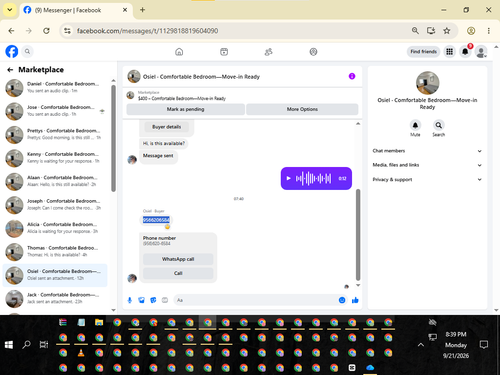Select the Messenger Facebook browser tab
This screenshot has width=500, height=375.
(x=75, y=10)
